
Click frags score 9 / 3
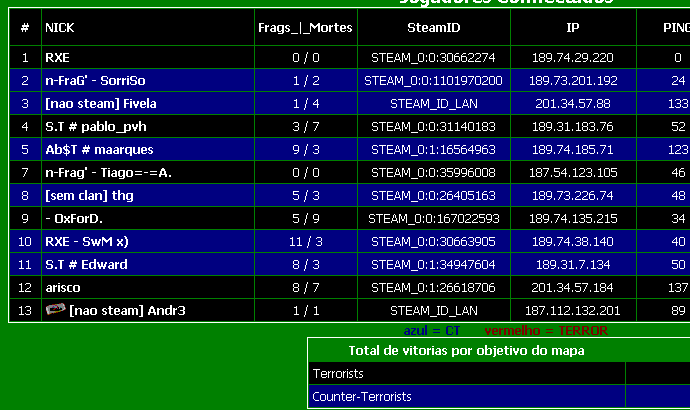pos(306,150)
